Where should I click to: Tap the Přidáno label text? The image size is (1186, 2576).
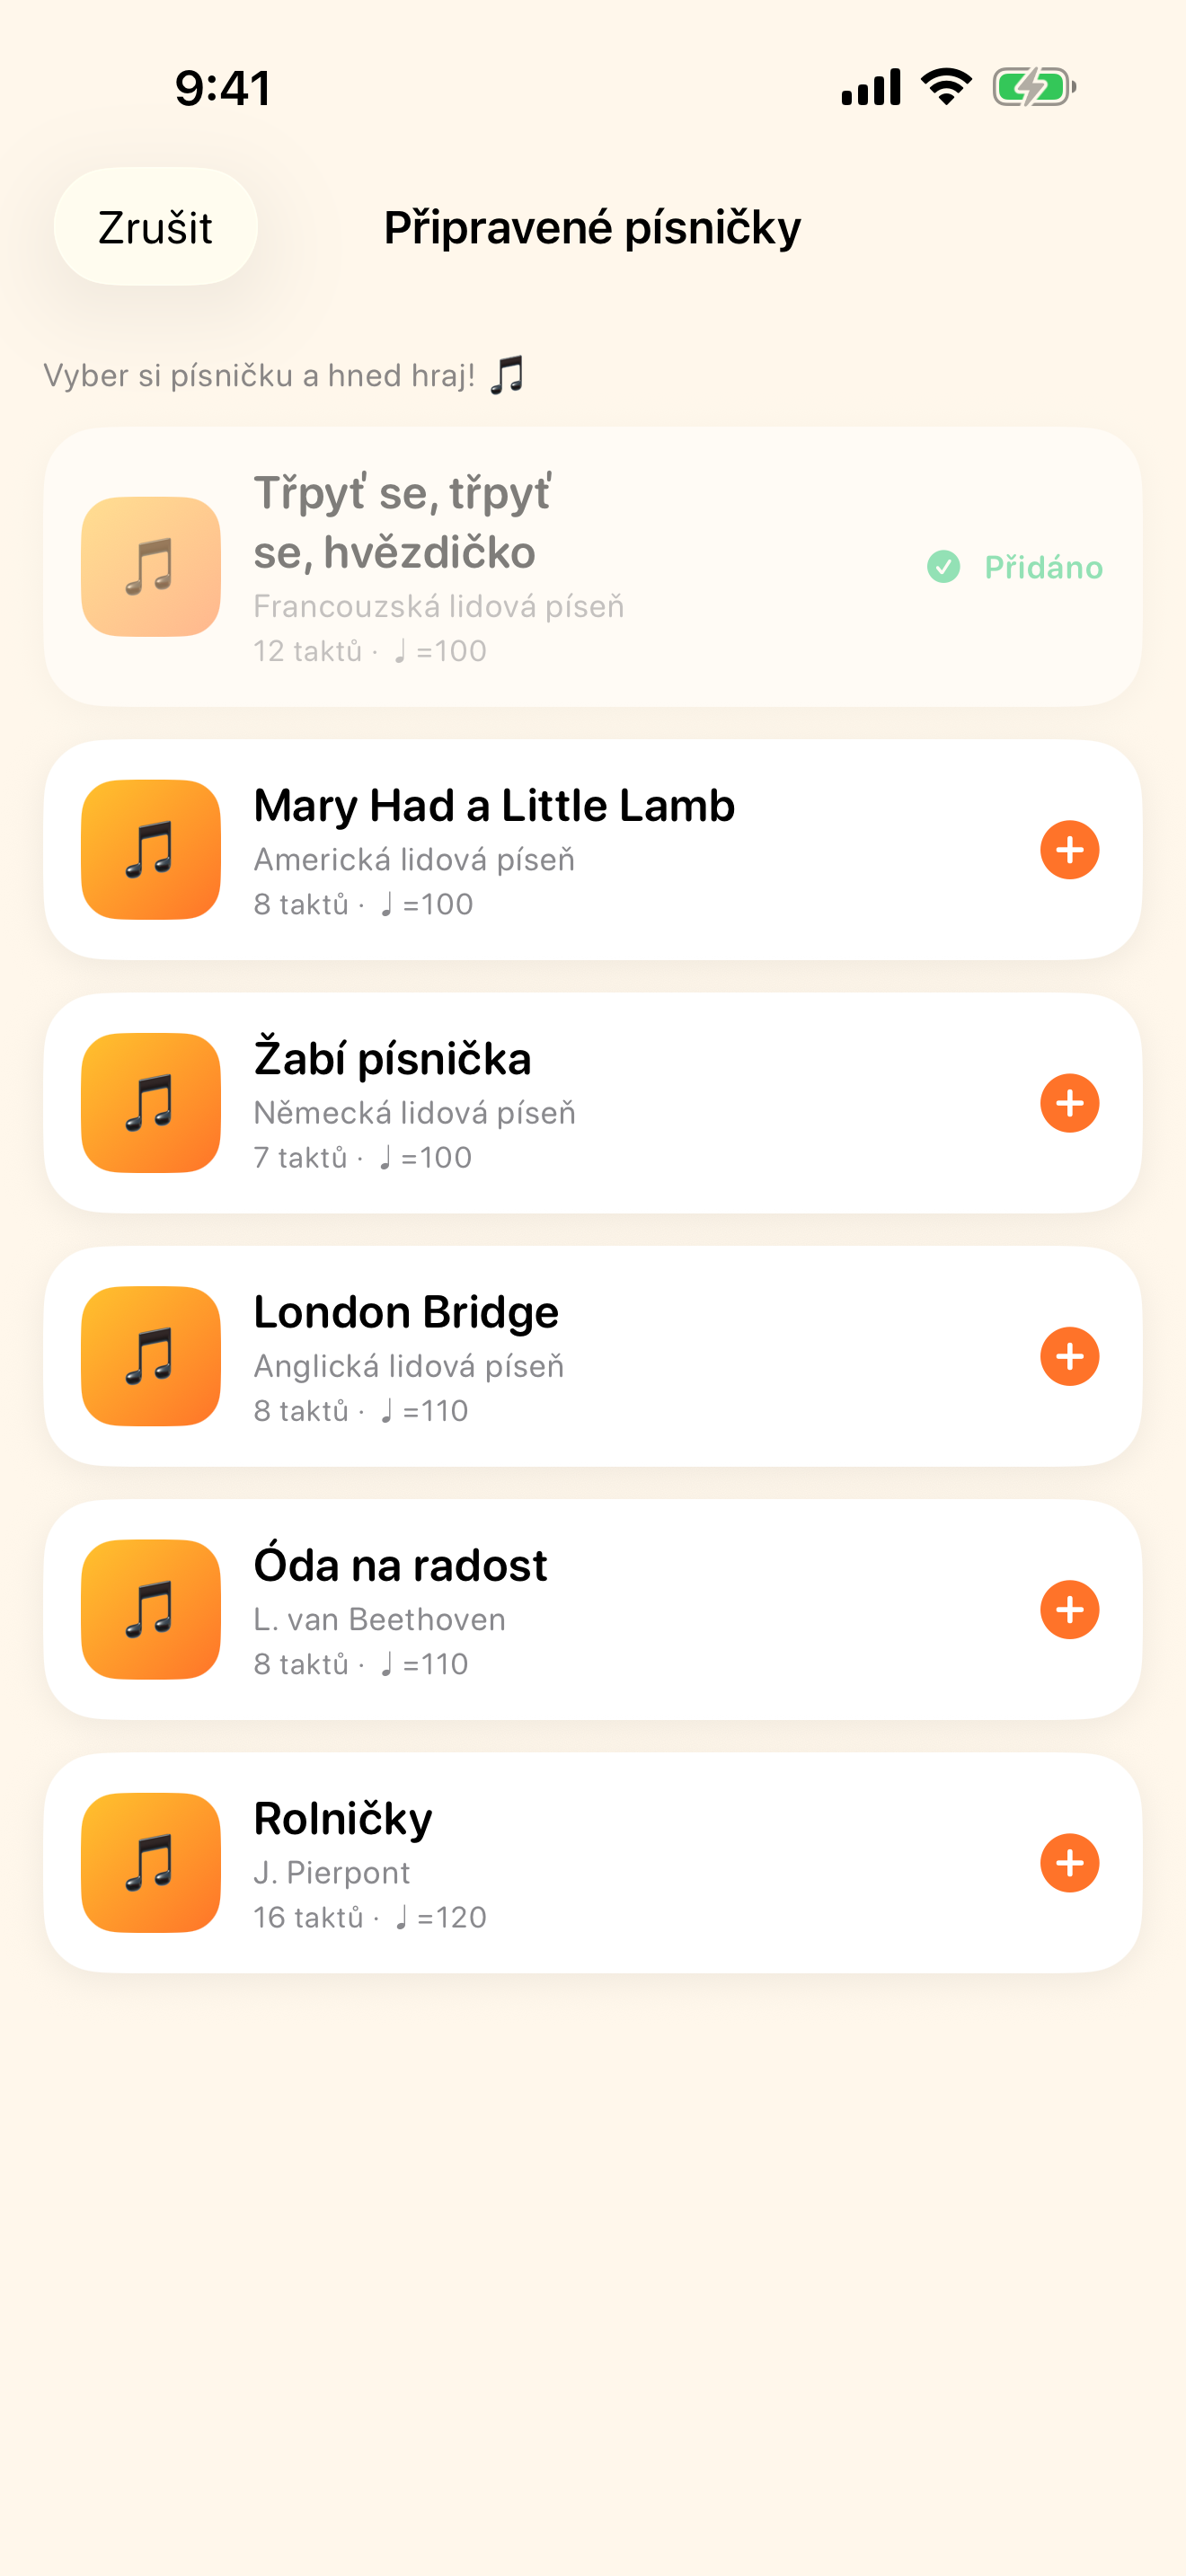coord(1044,568)
